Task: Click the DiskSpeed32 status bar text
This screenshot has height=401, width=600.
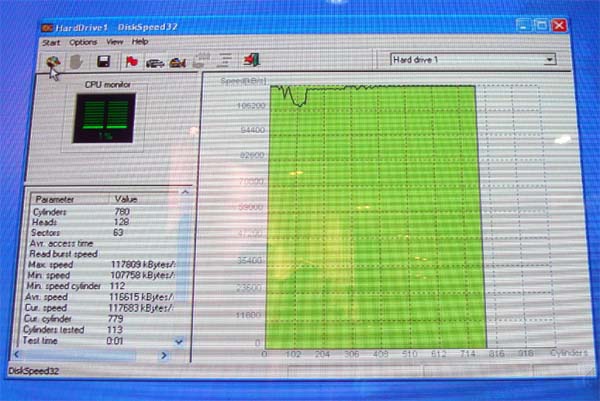Action: (x=34, y=371)
